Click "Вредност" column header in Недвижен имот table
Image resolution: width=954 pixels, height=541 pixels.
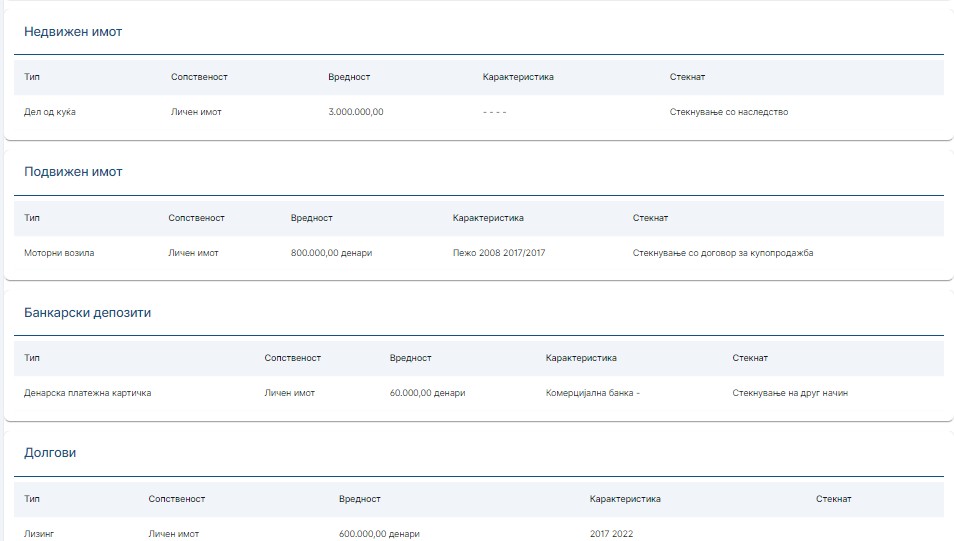(x=349, y=77)
